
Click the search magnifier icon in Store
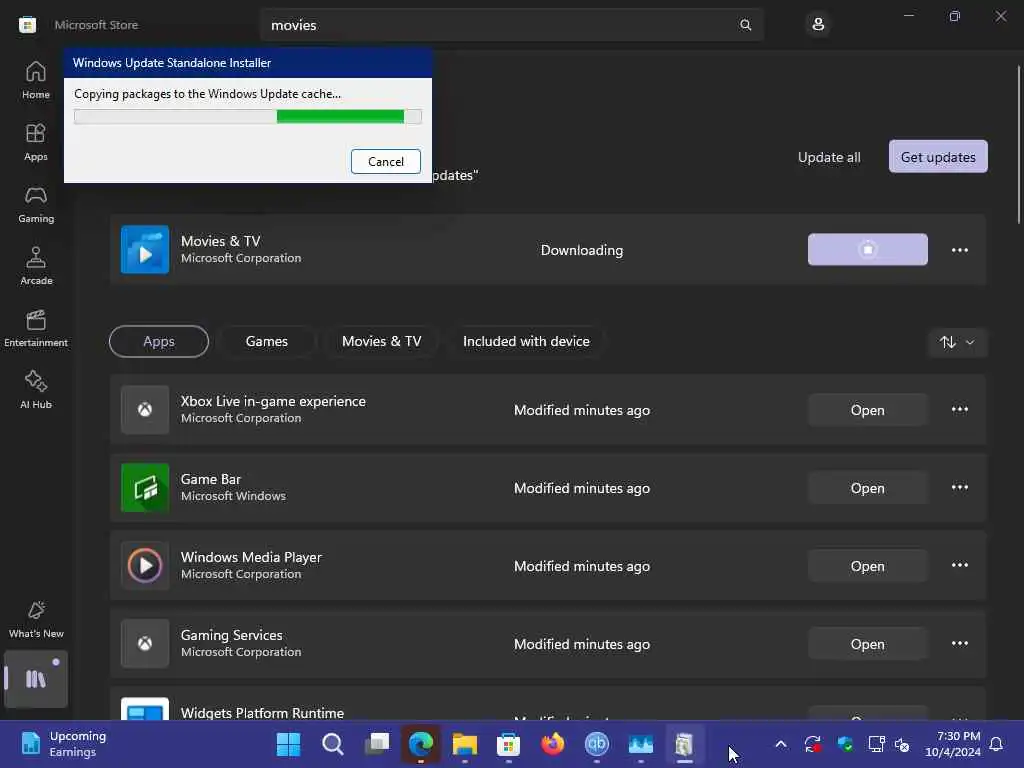(x=745, y=25)
